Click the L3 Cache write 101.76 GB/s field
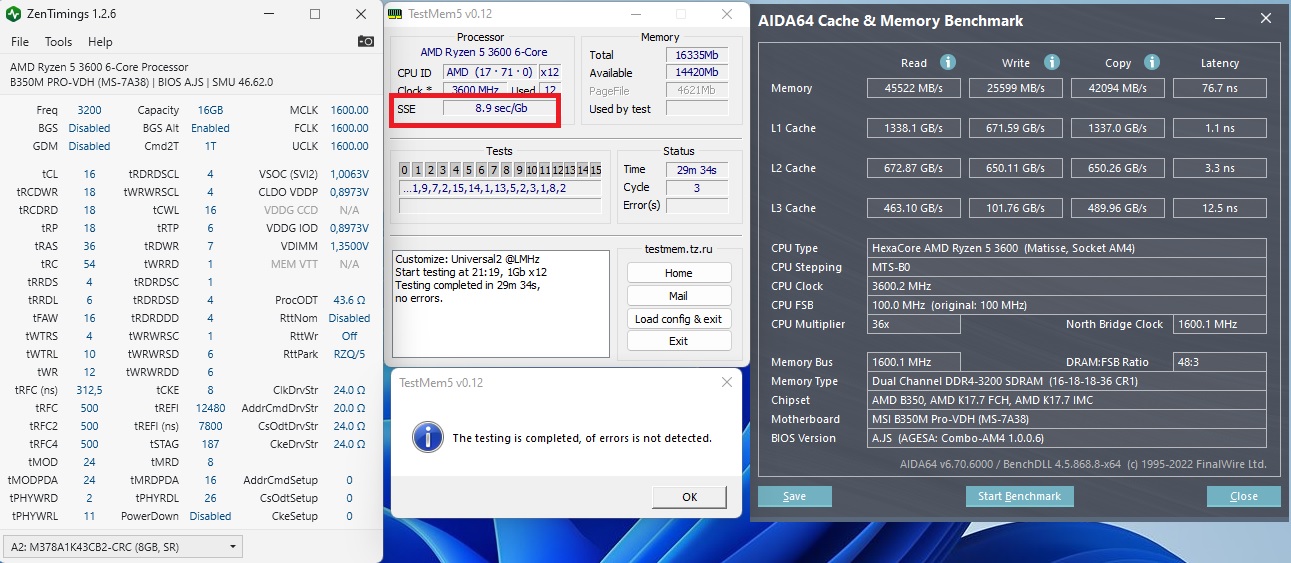The width and height of the screenshot is (1291, 563). 1016,208
